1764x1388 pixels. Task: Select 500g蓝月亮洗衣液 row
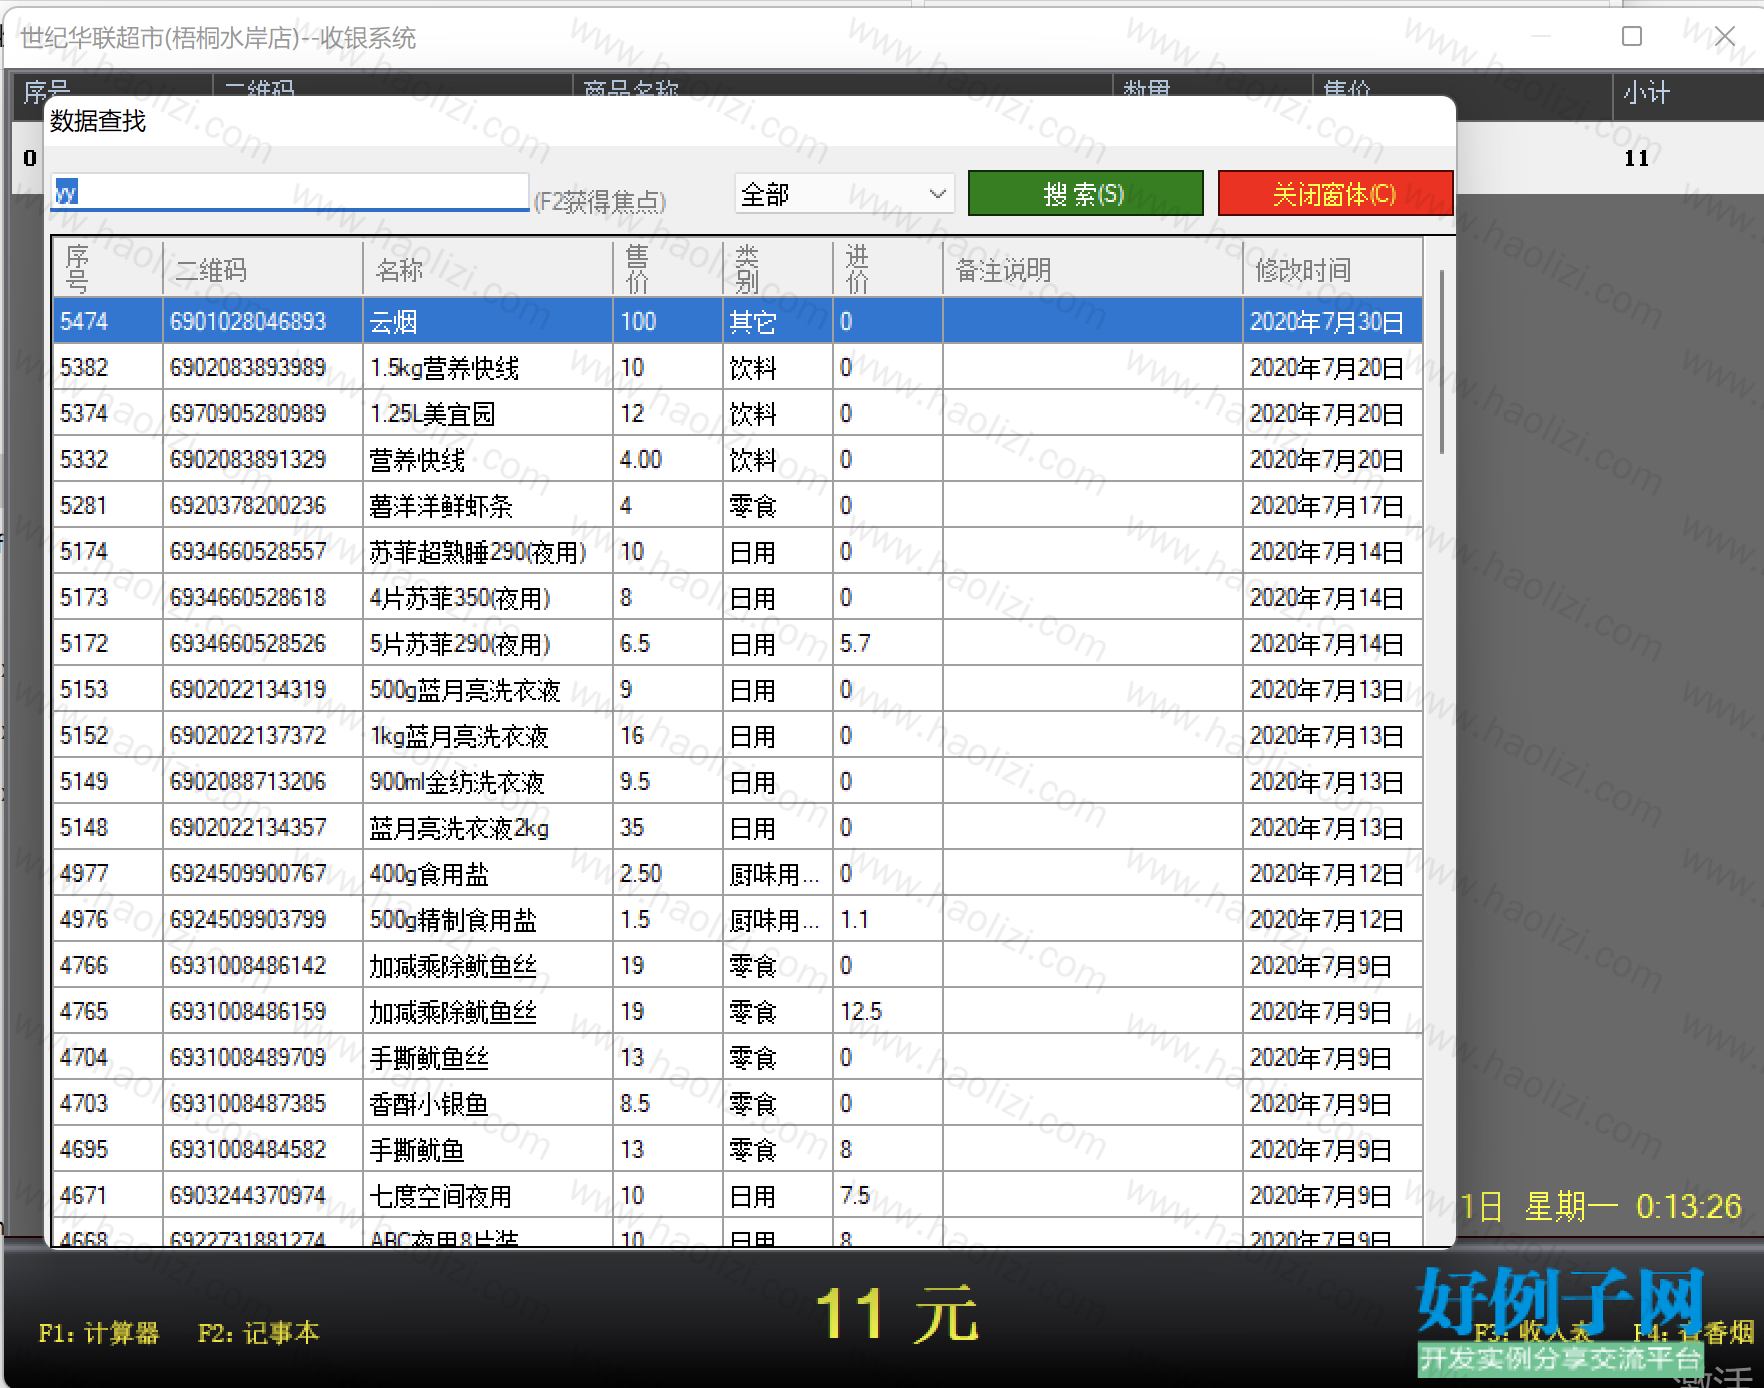737,689
